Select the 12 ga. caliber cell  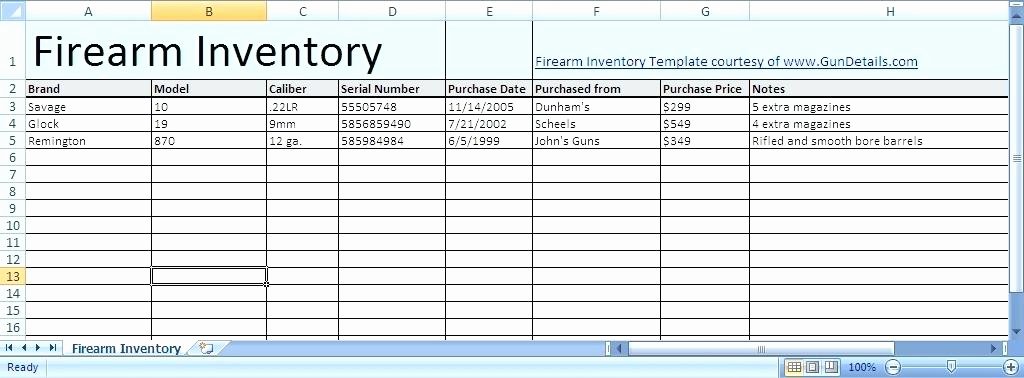coord(302,140)
